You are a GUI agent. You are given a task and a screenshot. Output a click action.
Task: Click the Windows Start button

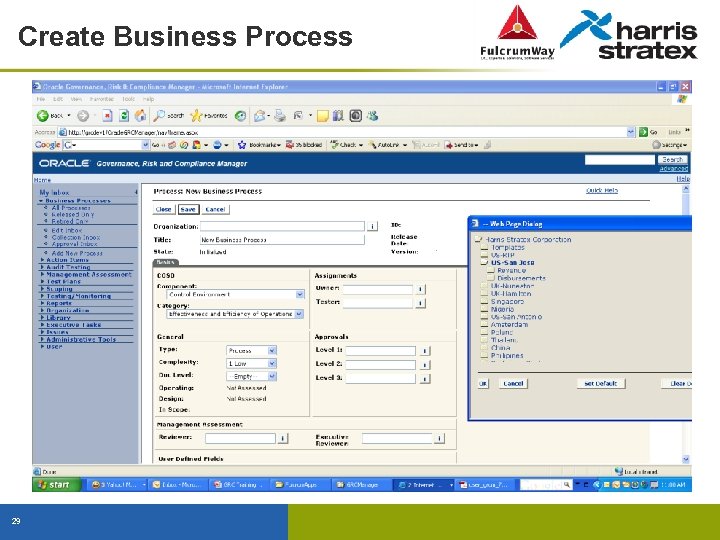(56, 485)
